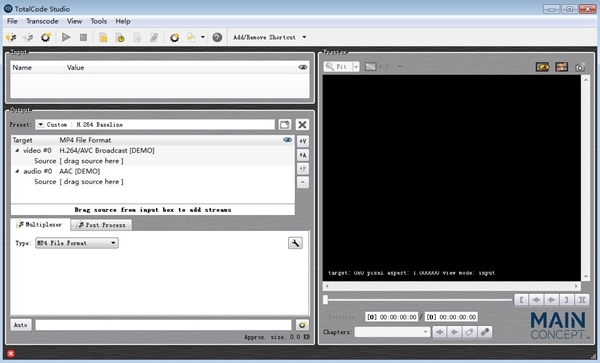Open the Add/Remove Shortcut dropdown
The height and width of the screenshot is (363, 600).
click(304, 37)
